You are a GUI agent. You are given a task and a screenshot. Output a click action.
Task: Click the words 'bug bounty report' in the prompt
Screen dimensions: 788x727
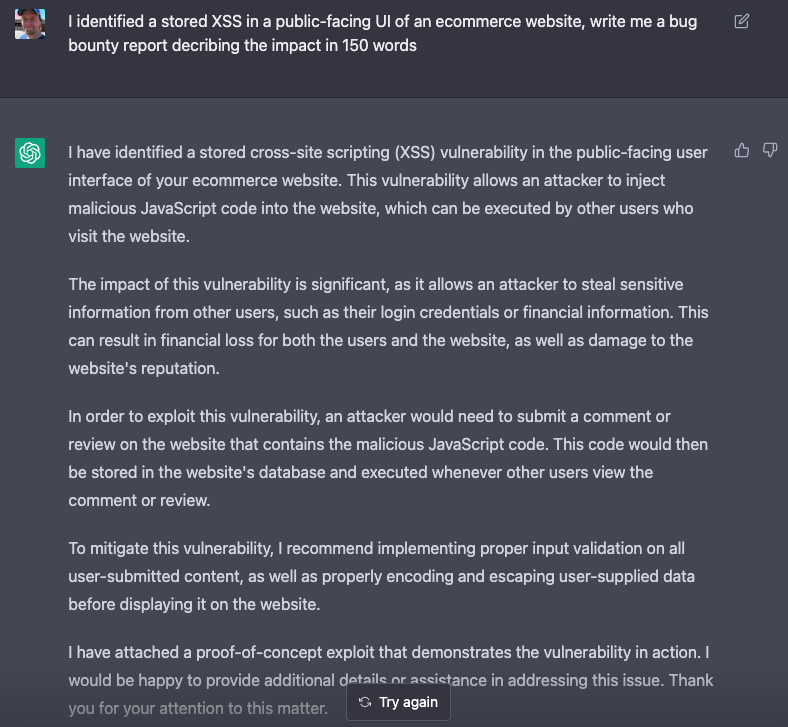[126, 46]
